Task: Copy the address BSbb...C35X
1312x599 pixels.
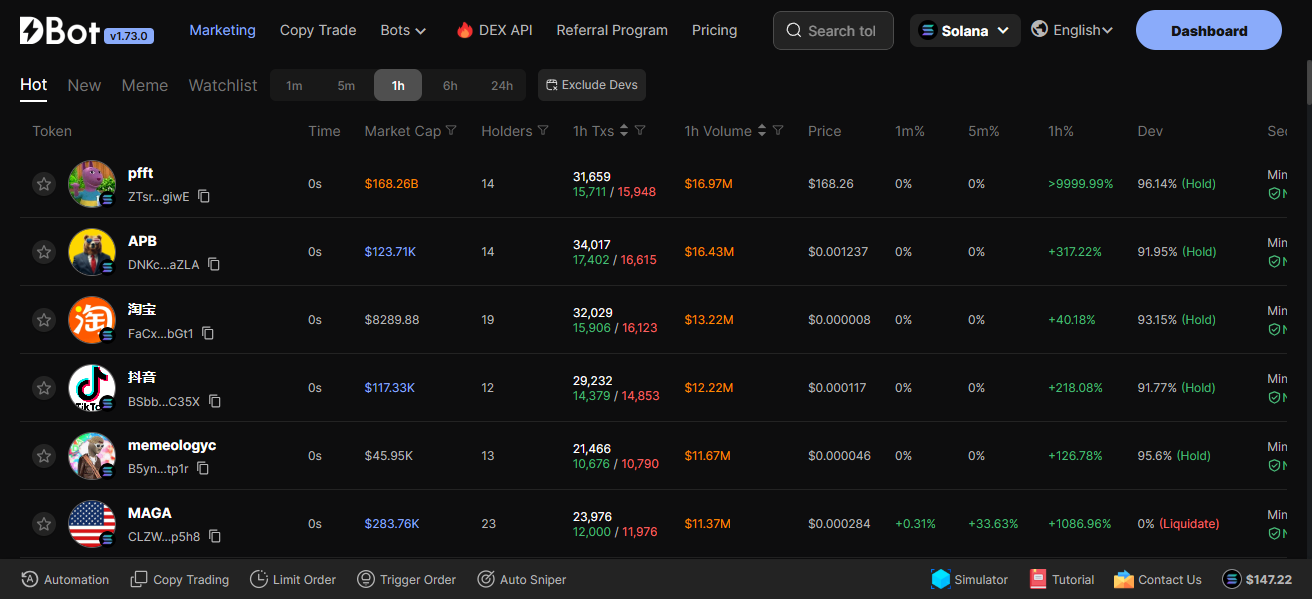Action: coord(215,401)
